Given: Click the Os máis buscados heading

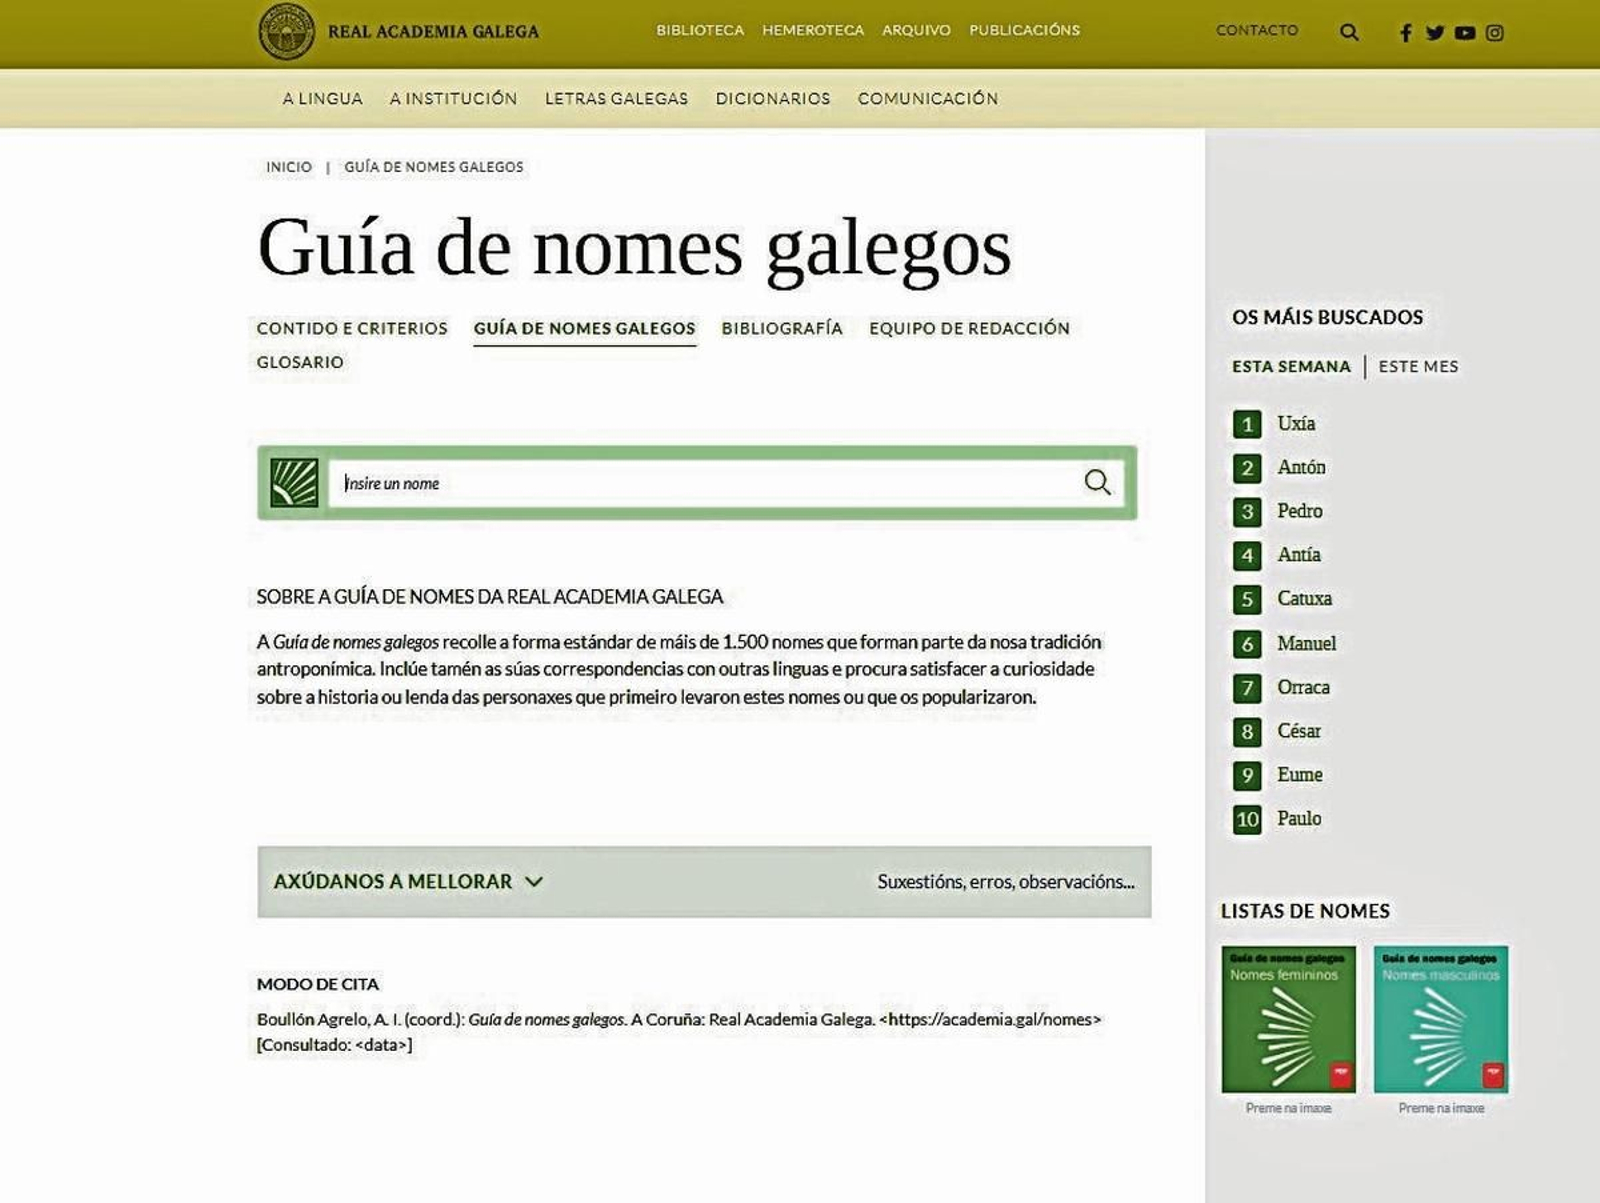Looking at the screenshot, I should coord(1327,317).
